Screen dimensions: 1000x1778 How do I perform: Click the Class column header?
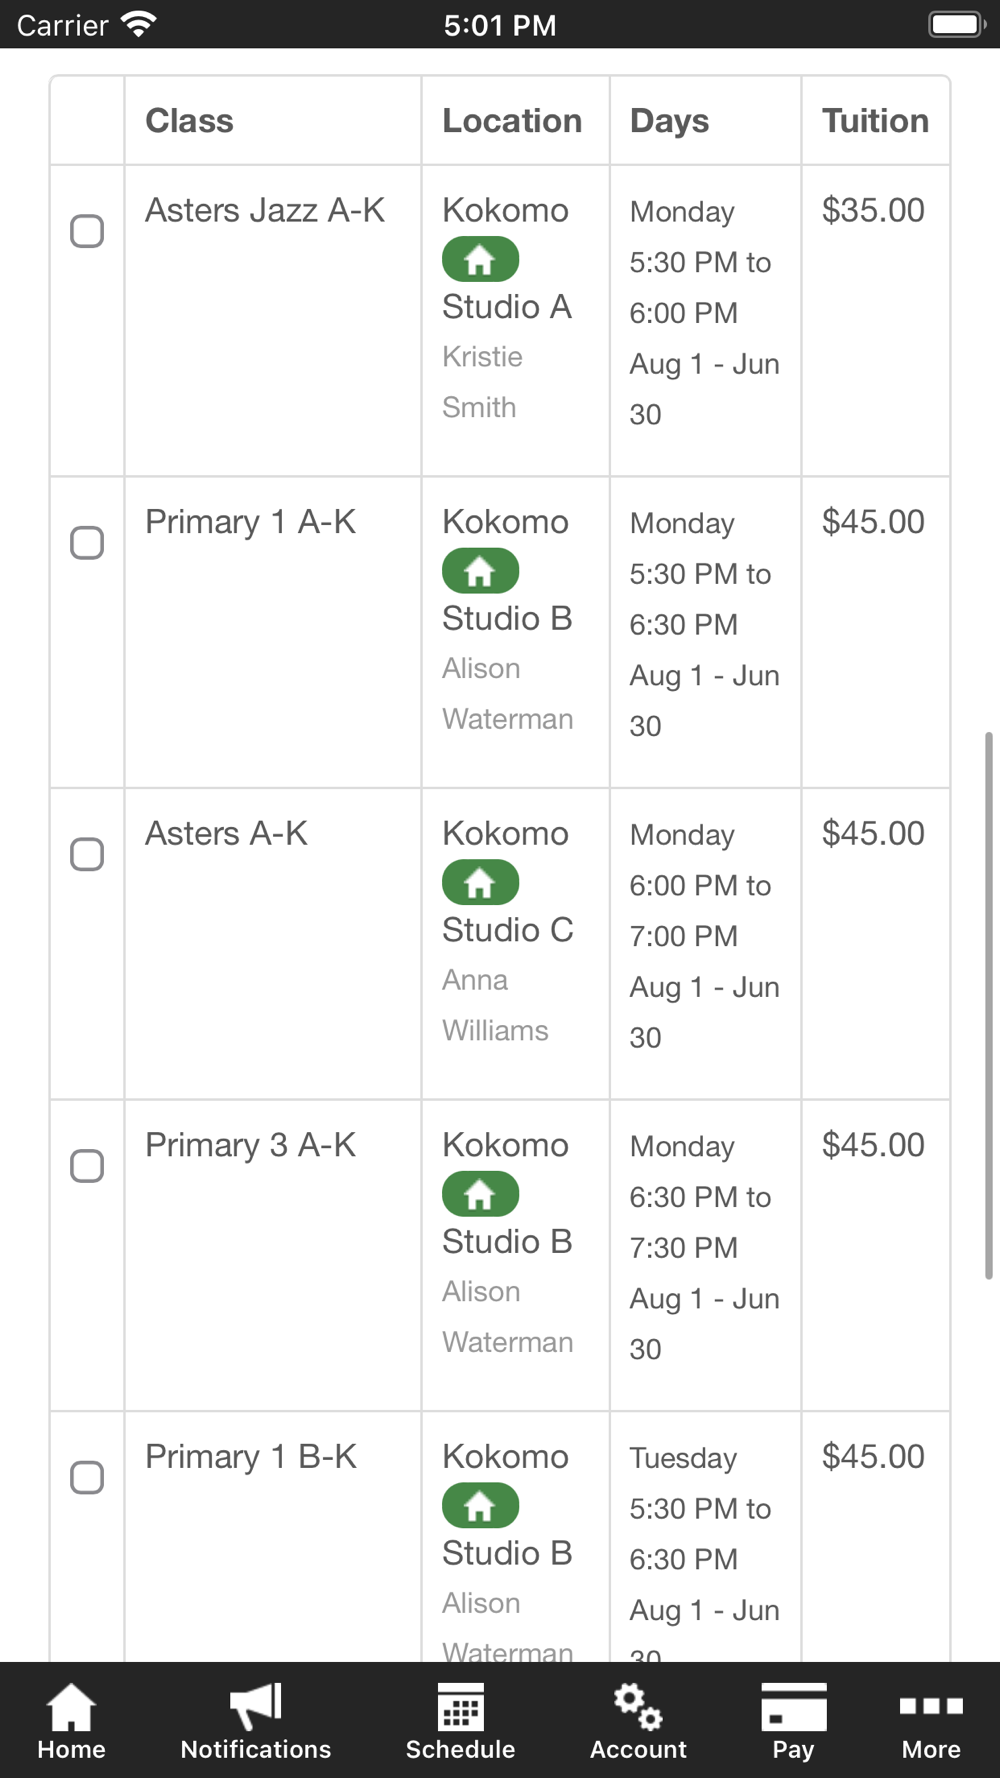pyautogui.click(x=190, y=121)
